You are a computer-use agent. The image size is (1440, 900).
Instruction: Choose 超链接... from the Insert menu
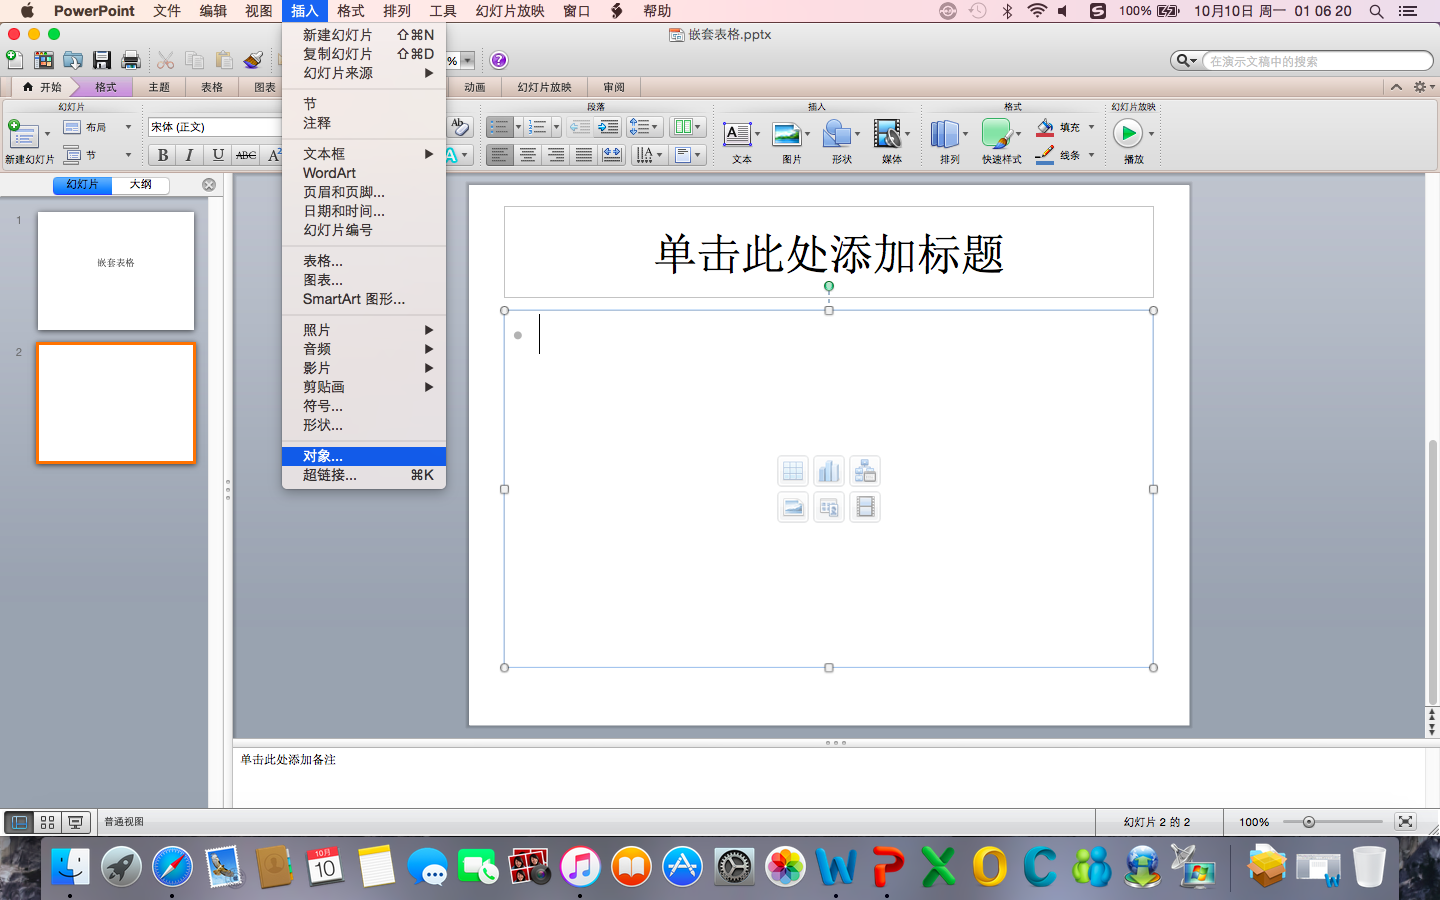364,475
